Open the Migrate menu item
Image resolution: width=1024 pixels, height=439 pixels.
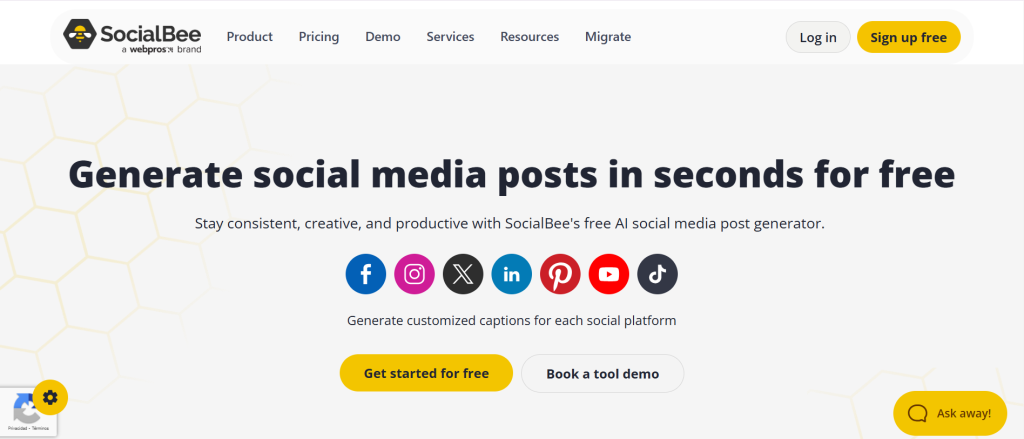pyautogui.click(x=608, y=37)
